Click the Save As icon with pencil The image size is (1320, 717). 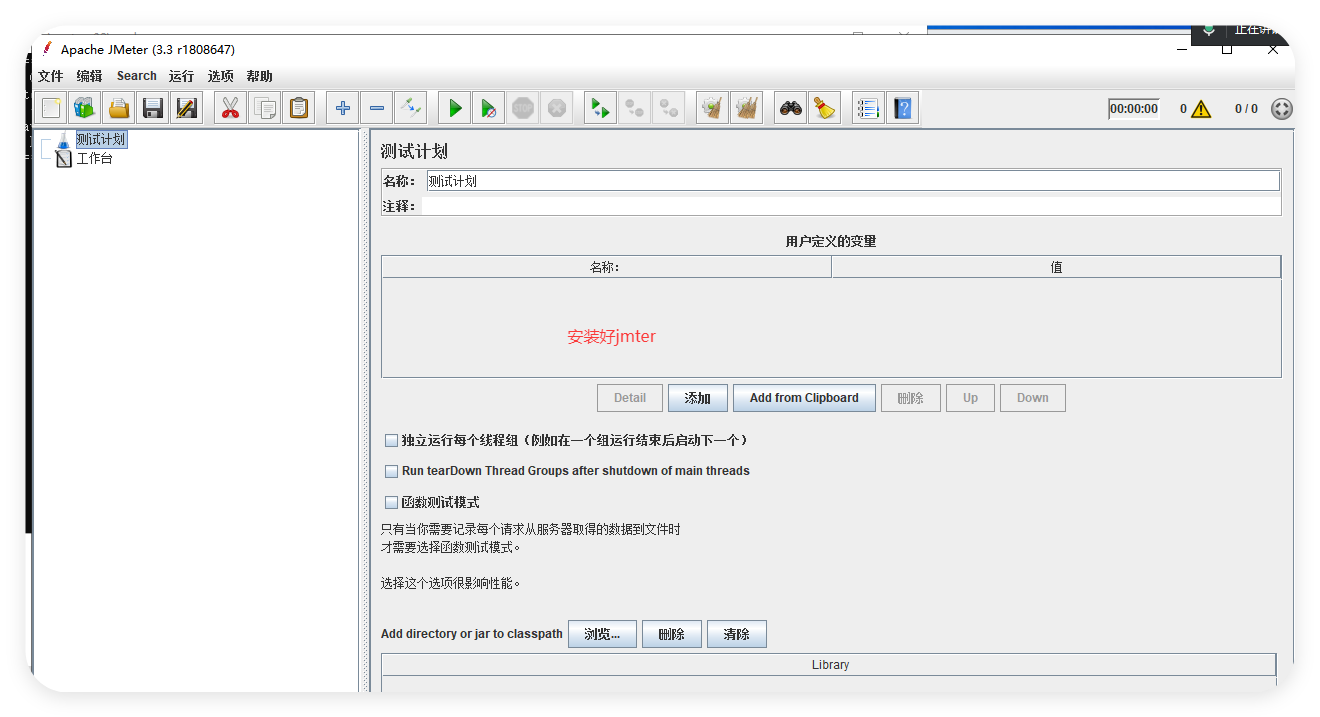tap(186, 108)
